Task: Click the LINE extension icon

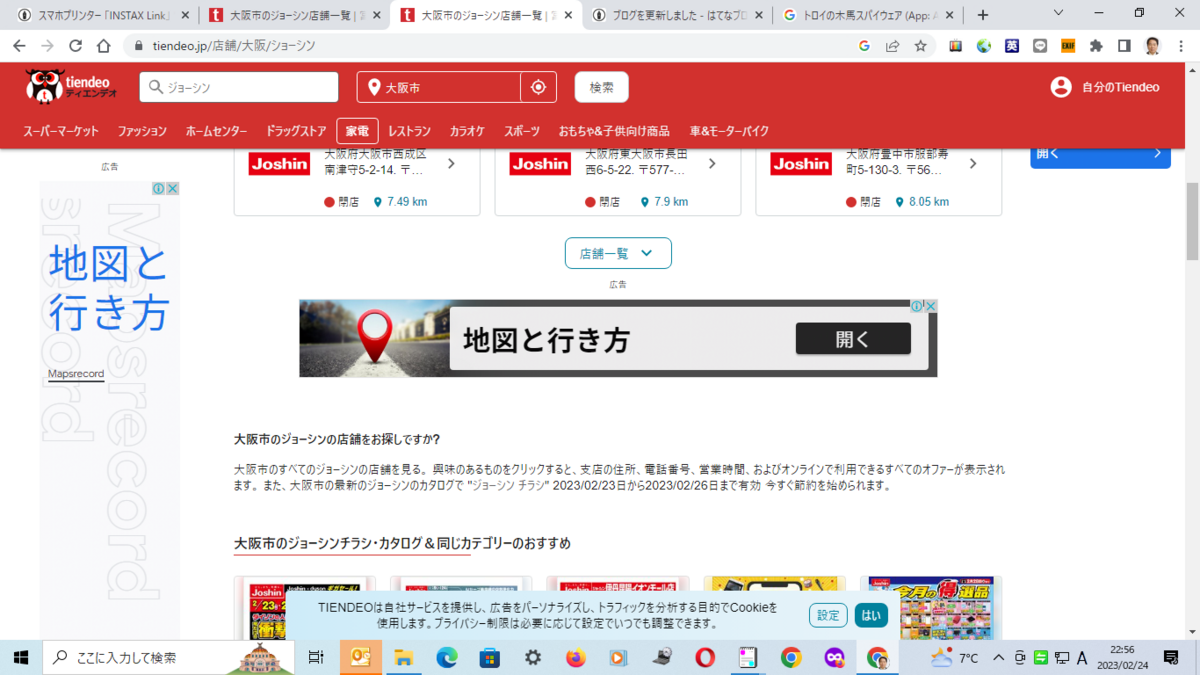Action: 1040,46
